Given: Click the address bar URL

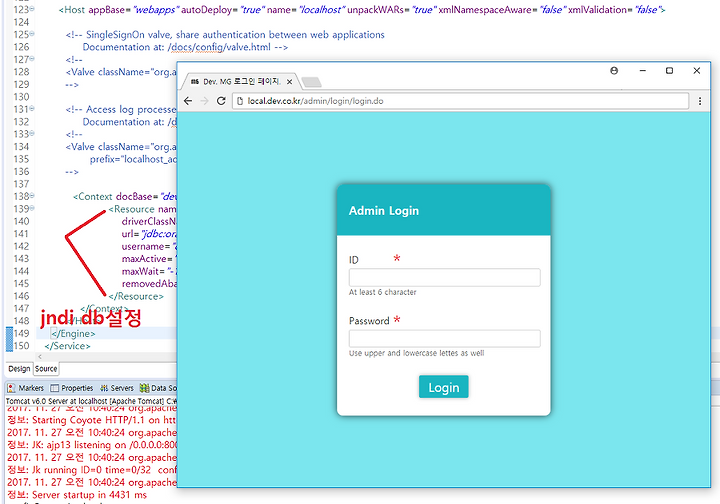Looking at the screenshot, I should (x=315, y=101).
